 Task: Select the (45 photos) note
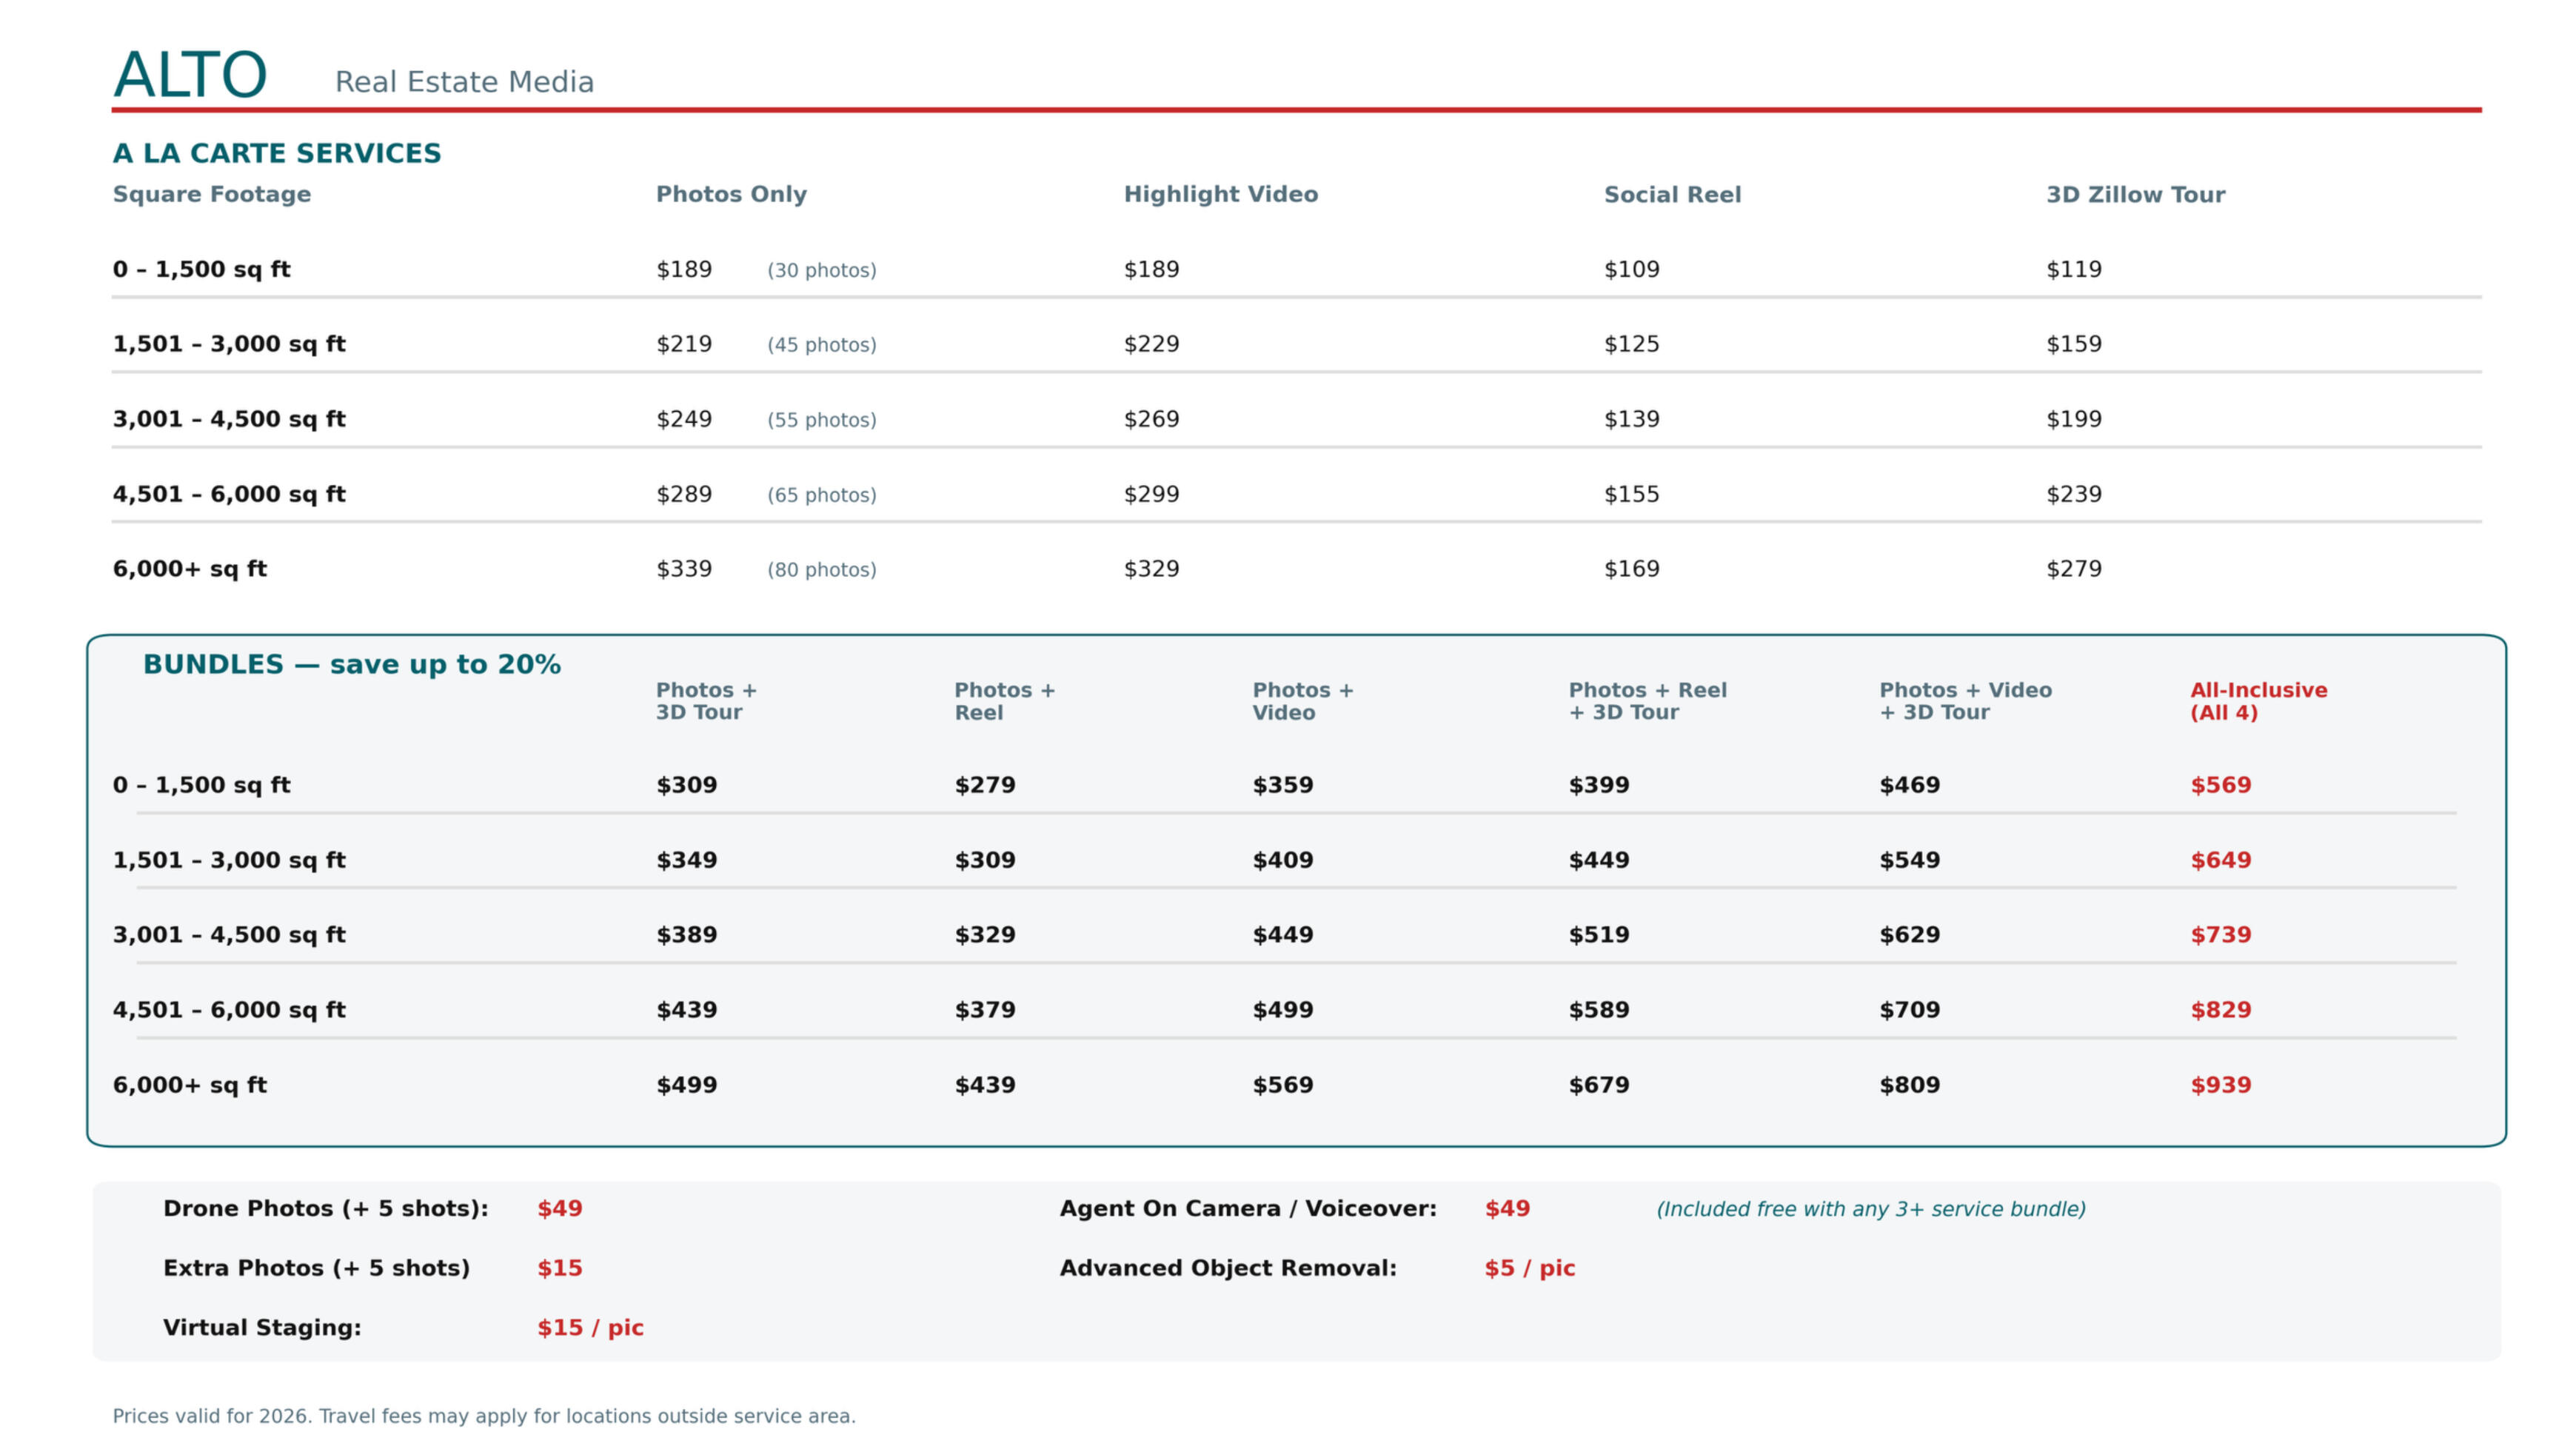[821, 345]
